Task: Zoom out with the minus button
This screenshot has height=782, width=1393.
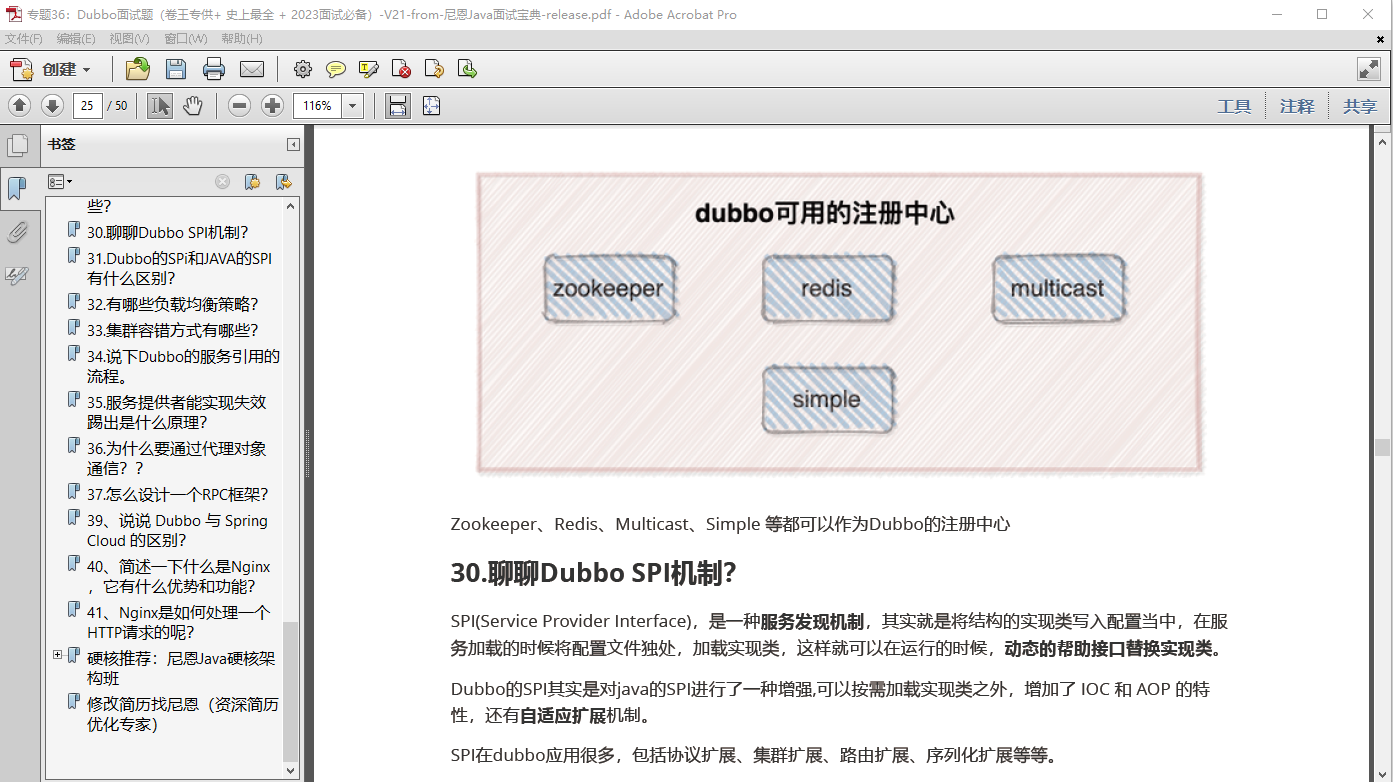Action: click(239, 105)
